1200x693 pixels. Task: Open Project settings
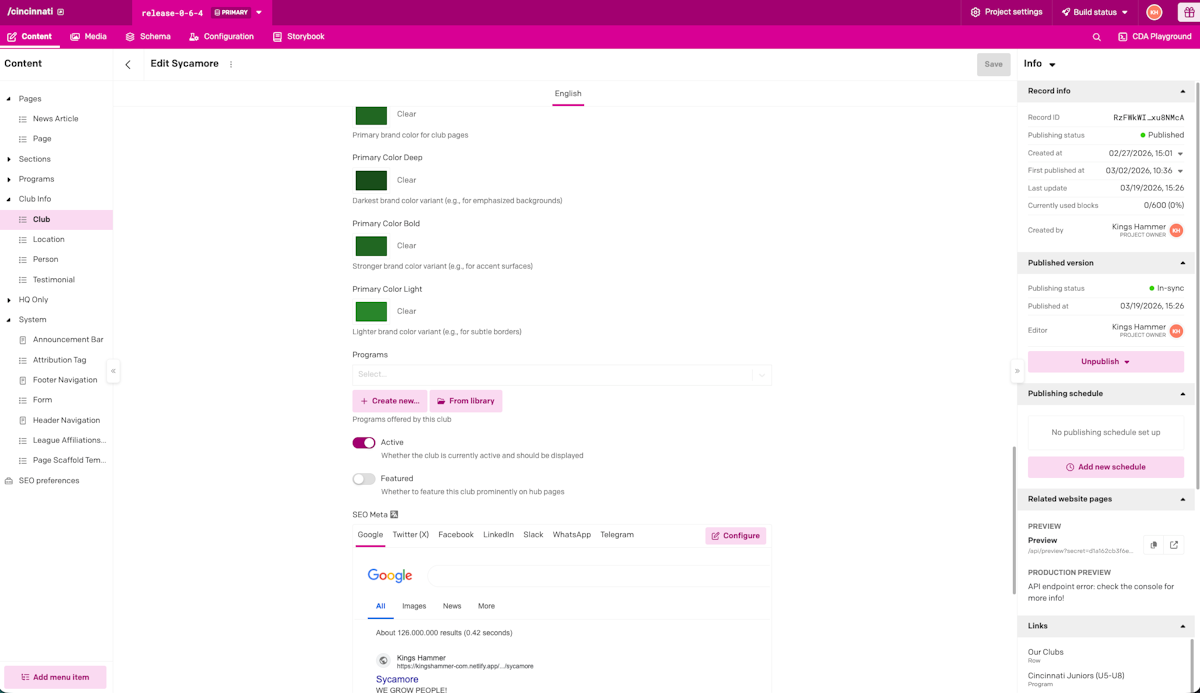click(1006, 12)
